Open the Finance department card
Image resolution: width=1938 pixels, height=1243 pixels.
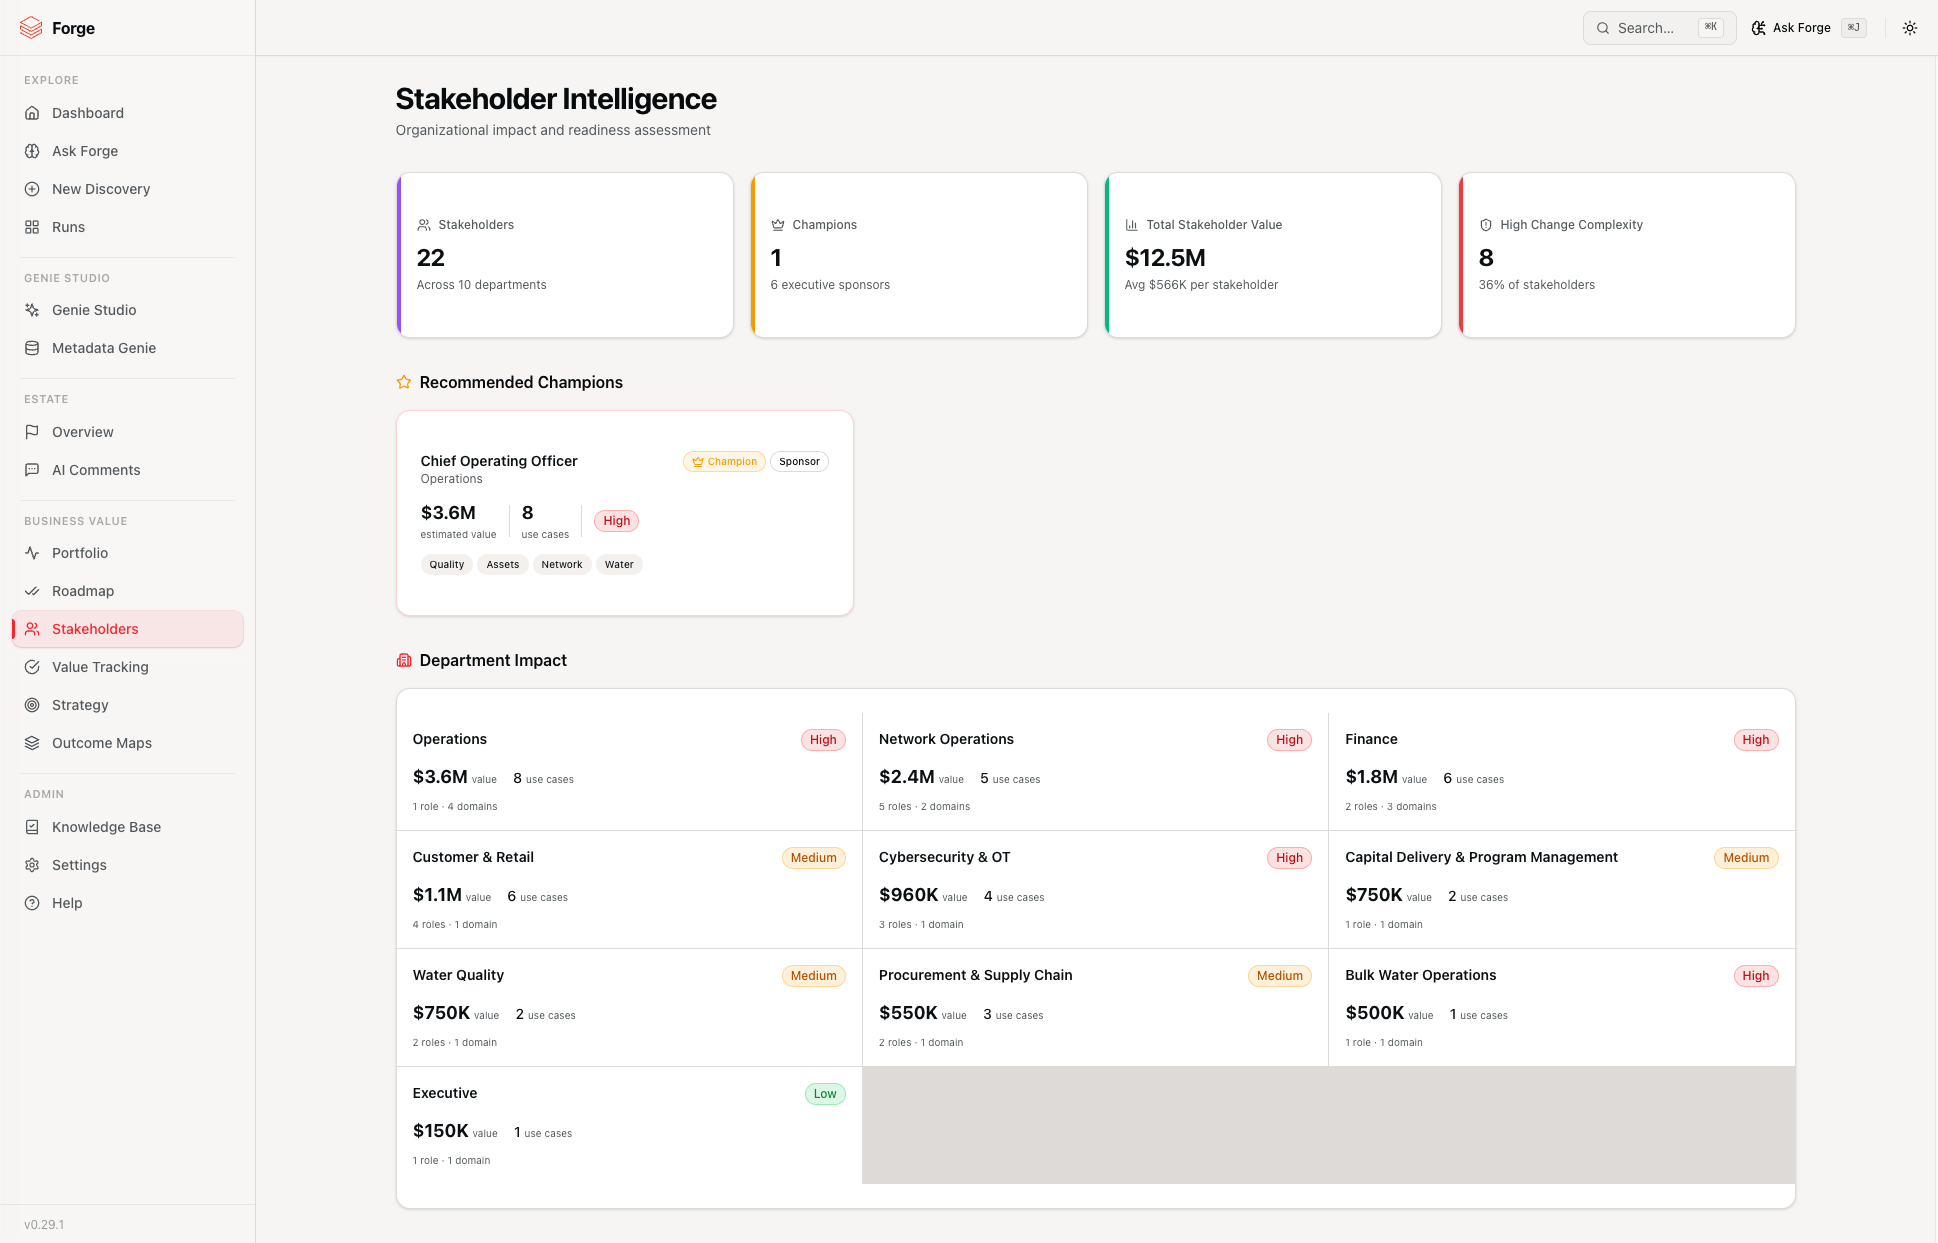[x=1561, y=771]
